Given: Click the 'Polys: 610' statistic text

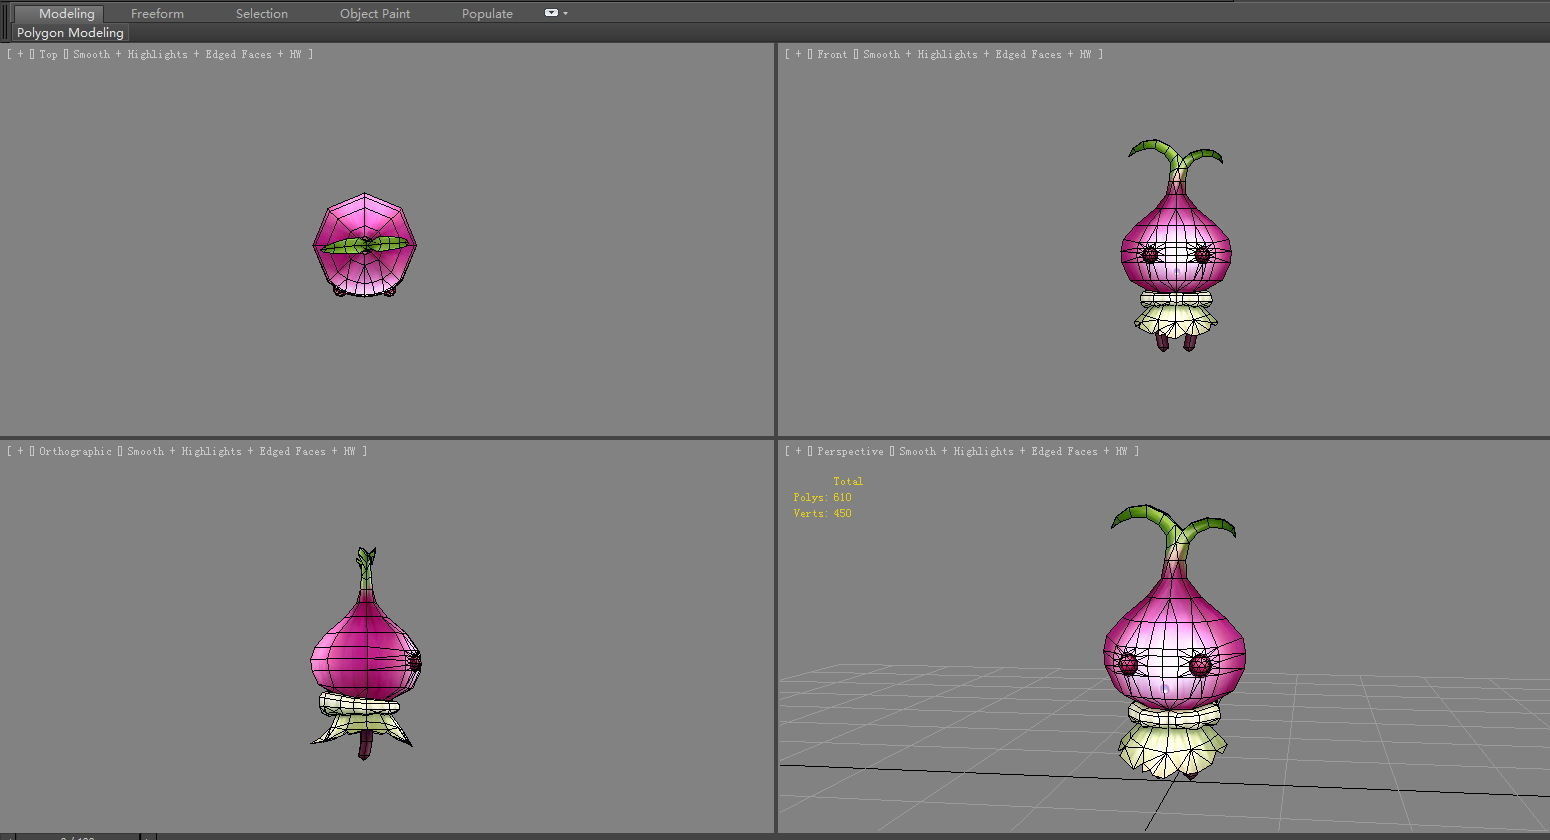Looking at the screenshot, I should 822,497.
